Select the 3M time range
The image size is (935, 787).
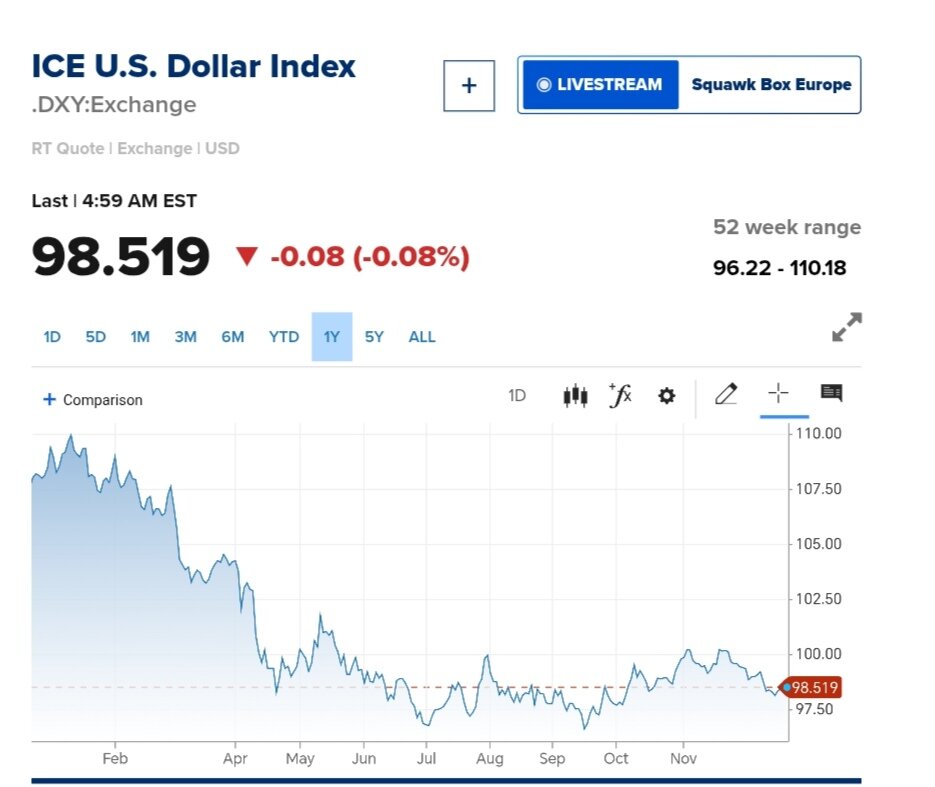point(185,337)
